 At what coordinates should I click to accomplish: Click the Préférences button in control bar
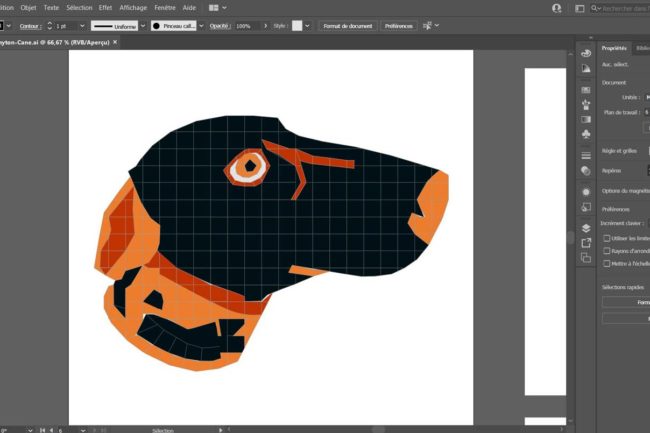pos(400,25)
